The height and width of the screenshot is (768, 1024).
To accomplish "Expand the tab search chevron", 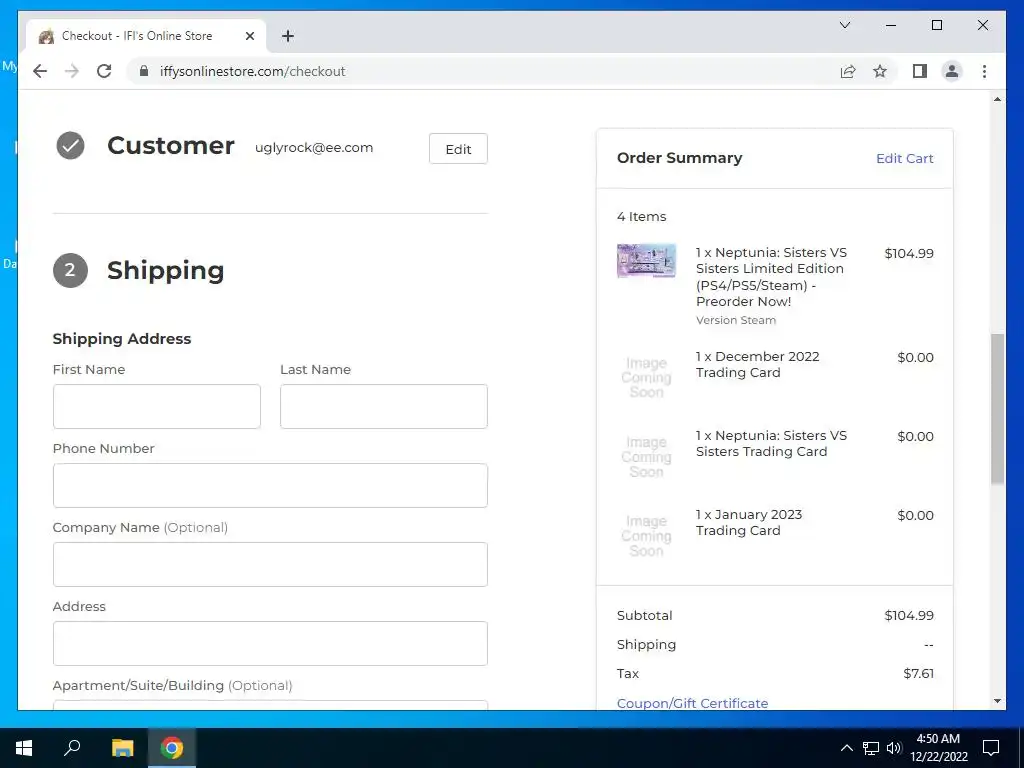I will pos(844,25).
